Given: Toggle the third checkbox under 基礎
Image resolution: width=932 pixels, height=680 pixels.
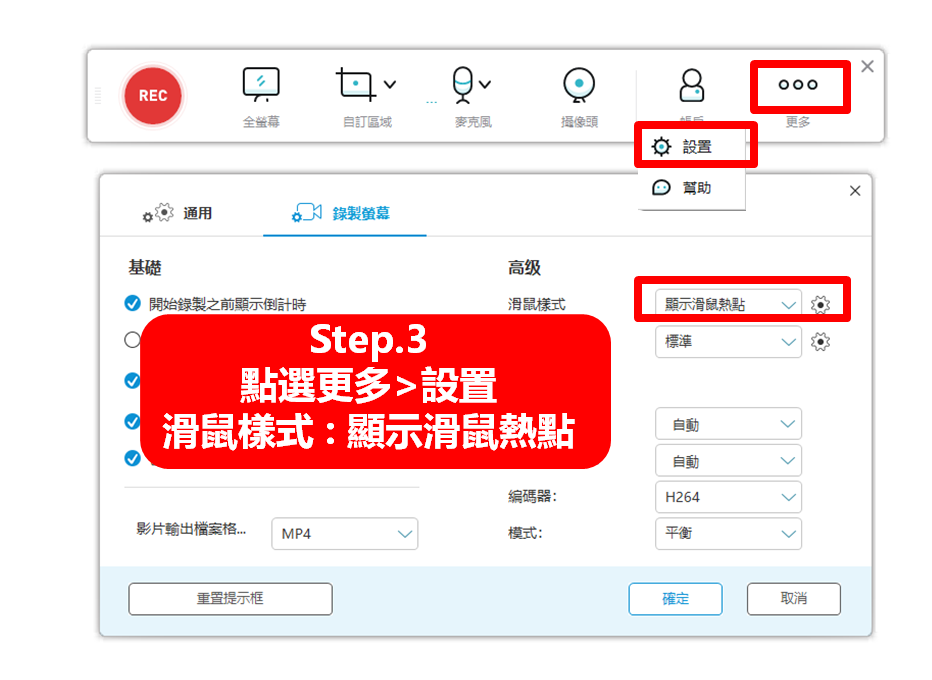Looking at the screenshot, I should coord(132,380).
